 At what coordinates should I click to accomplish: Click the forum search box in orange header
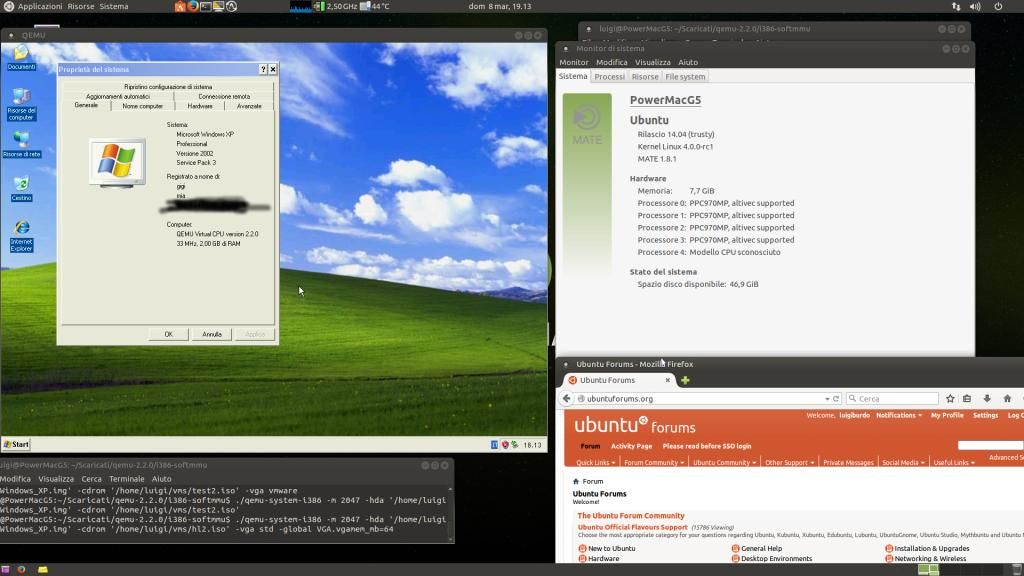click(990, 445)
